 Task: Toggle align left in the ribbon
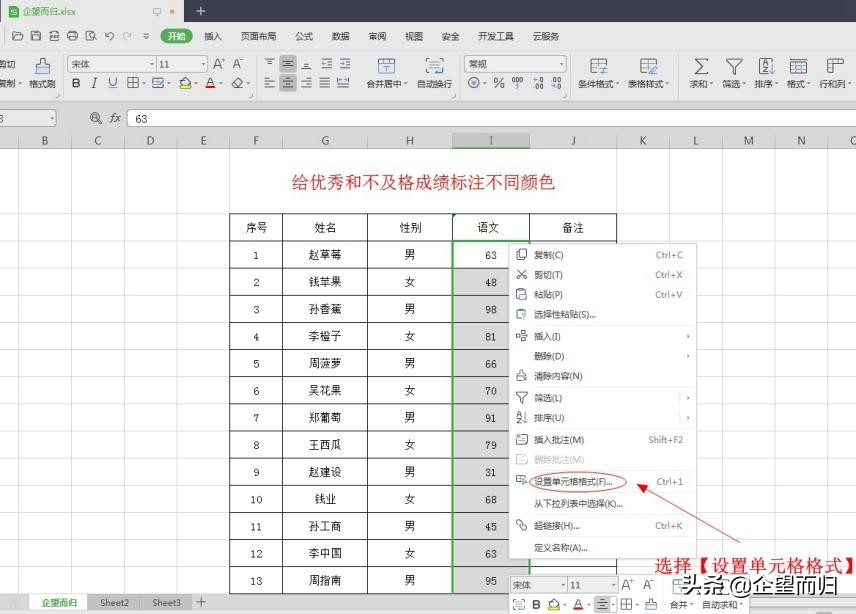269,83
